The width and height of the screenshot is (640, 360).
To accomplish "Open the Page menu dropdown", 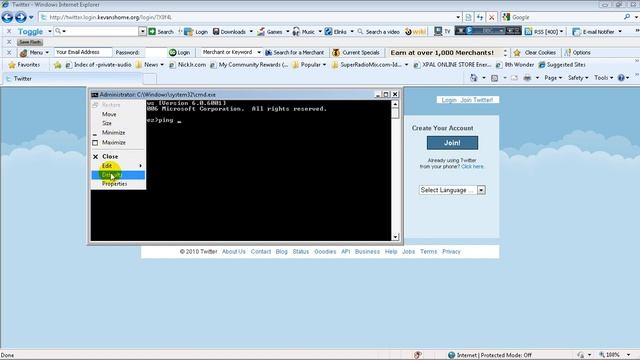I will click(x=553, y=78).
